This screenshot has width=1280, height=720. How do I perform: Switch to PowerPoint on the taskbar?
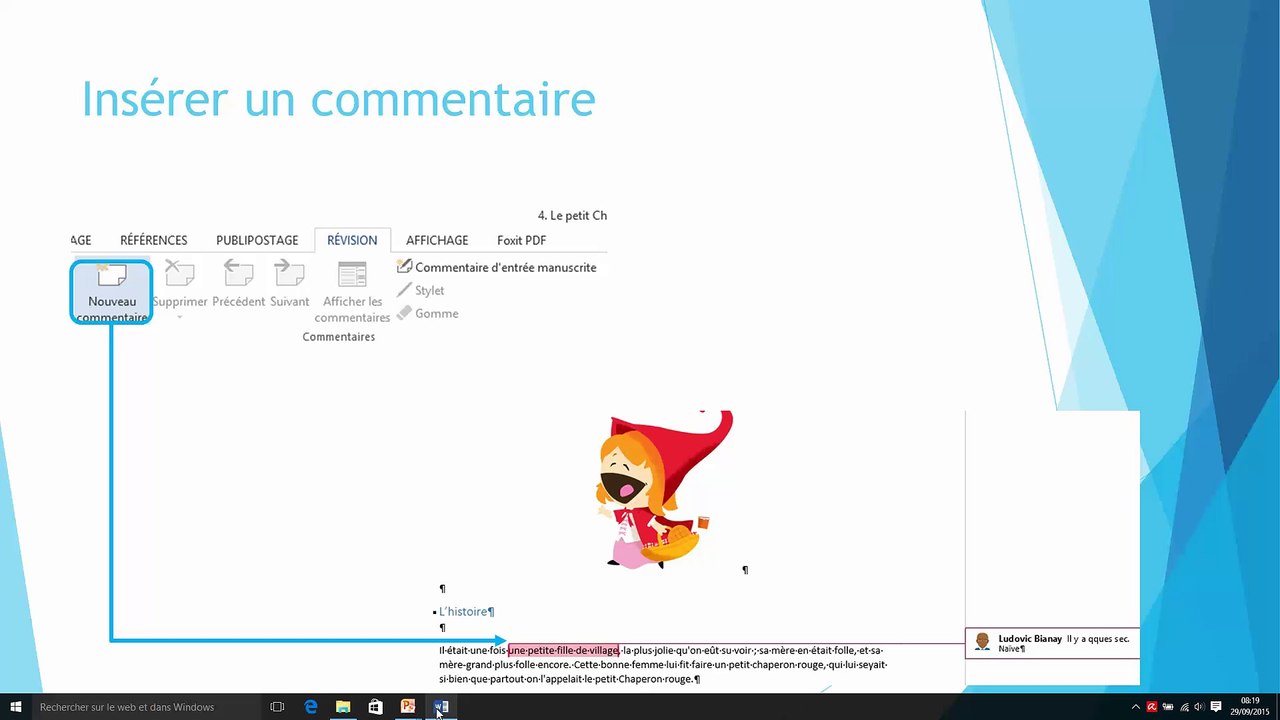tap(408, 707)
